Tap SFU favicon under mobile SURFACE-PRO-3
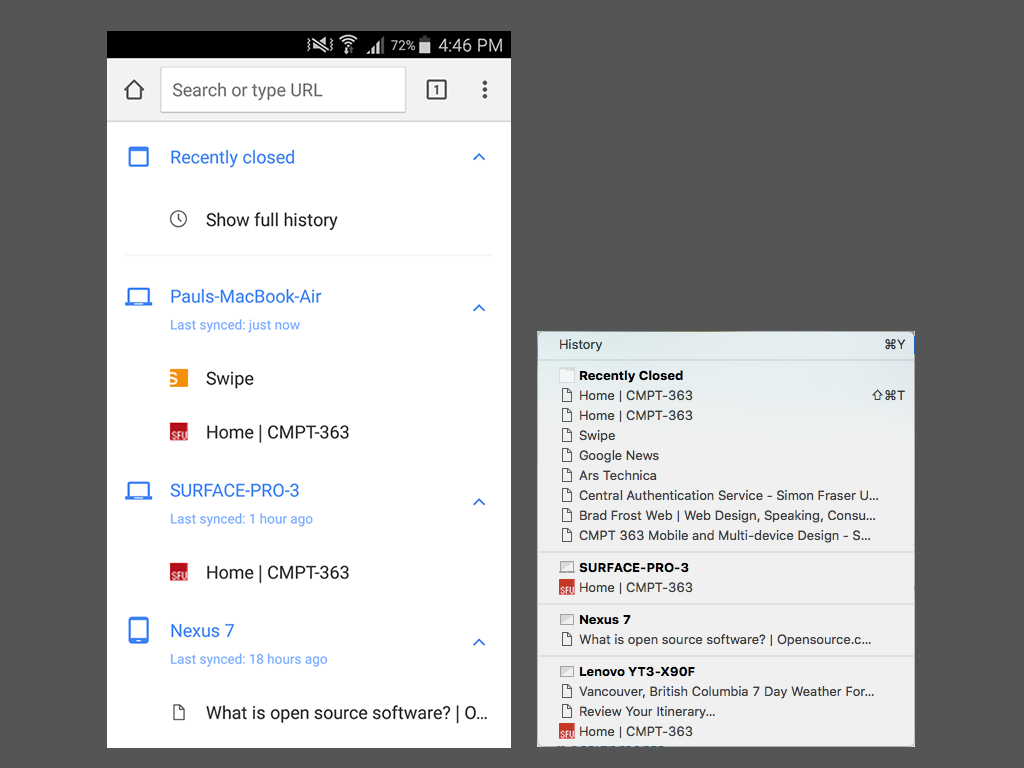Screen dimensions: 1024x768 pos(179,572)
